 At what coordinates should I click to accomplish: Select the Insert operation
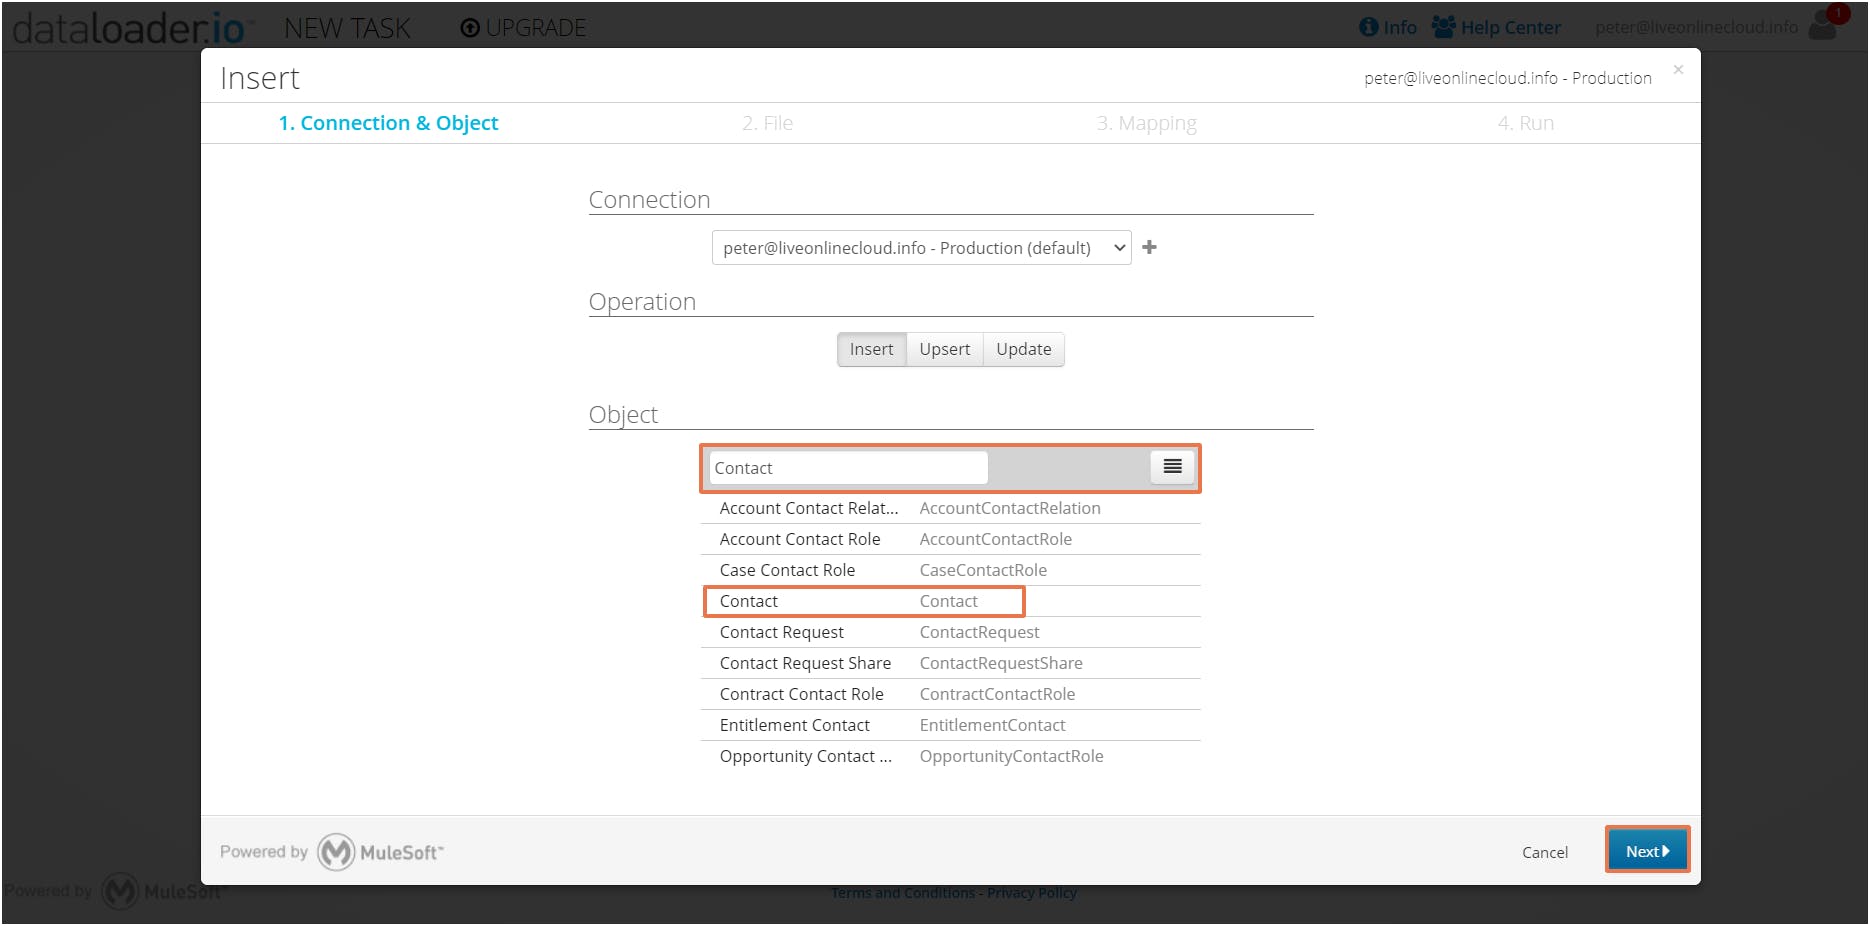[871, 349]
